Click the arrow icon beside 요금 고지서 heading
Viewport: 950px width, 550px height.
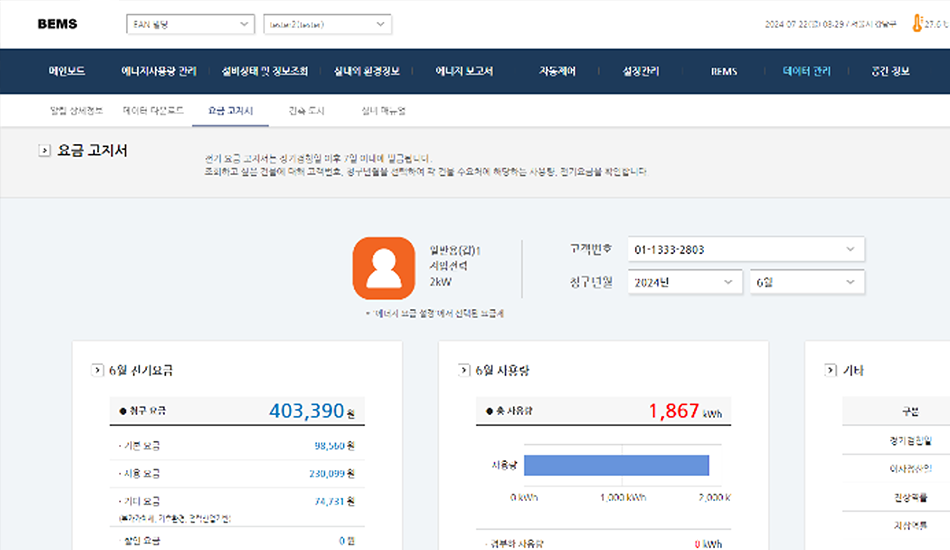(44, 151)
